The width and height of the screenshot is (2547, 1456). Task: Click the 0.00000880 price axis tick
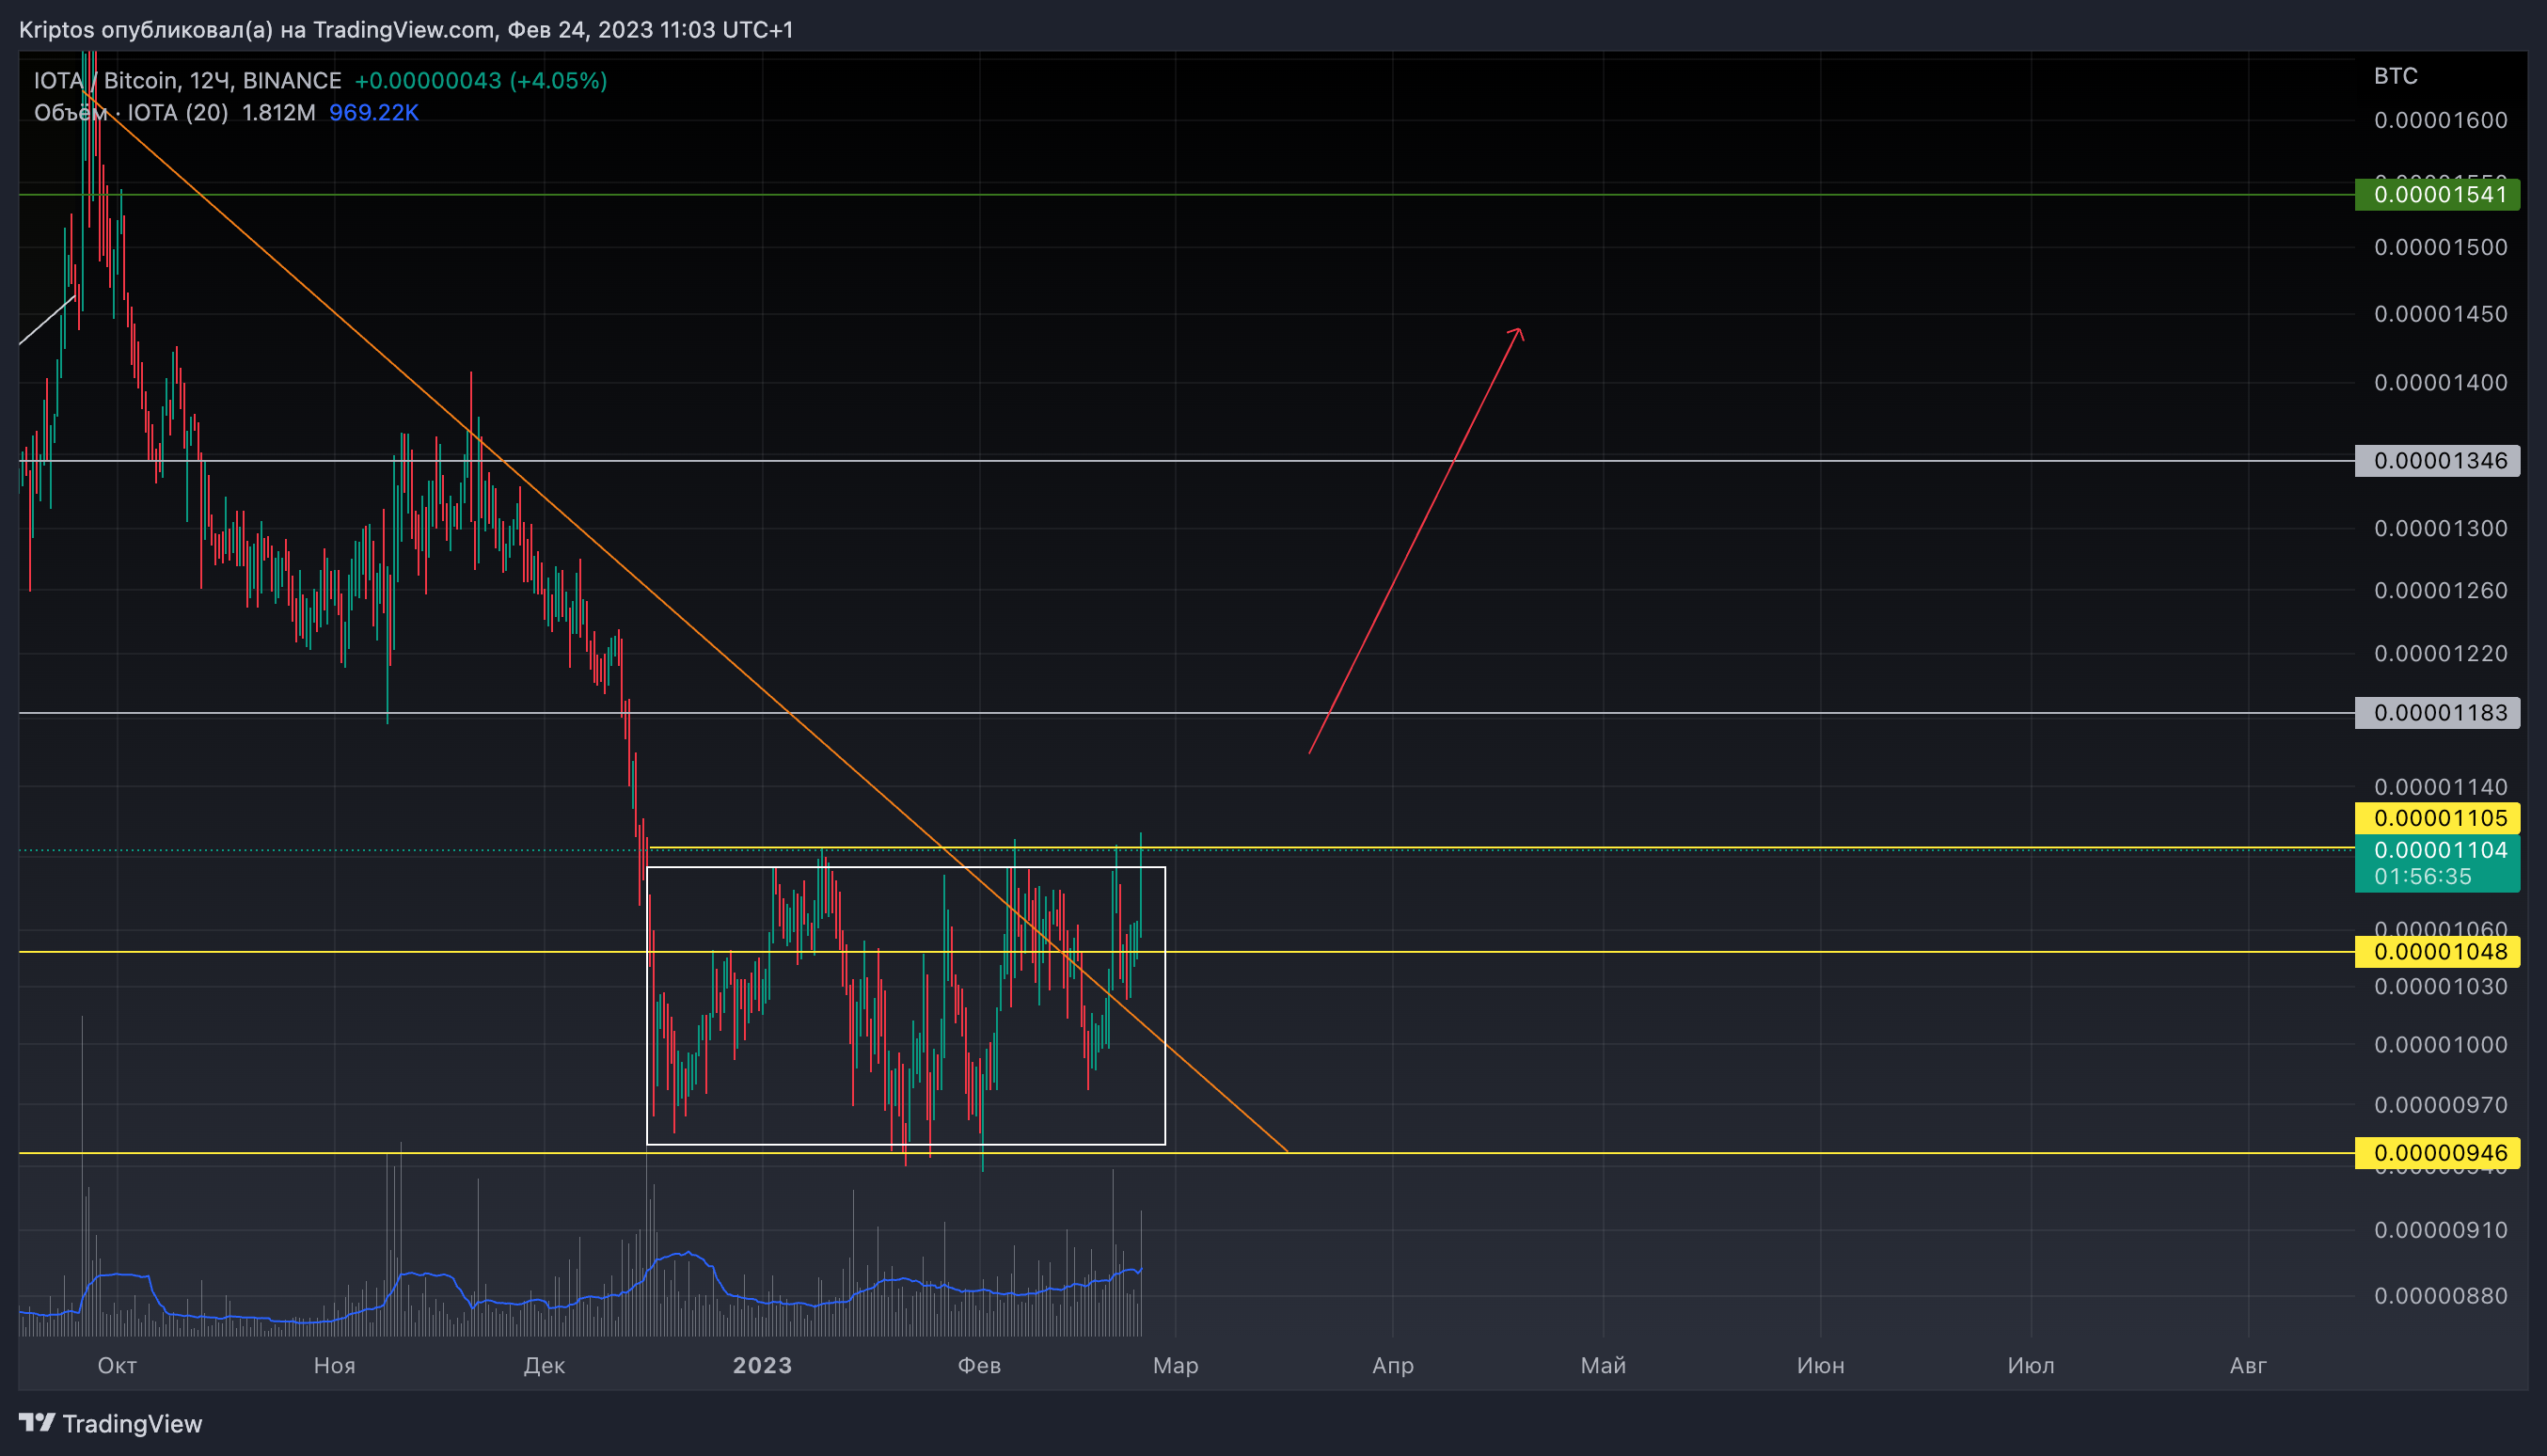click(2440, 1295)
